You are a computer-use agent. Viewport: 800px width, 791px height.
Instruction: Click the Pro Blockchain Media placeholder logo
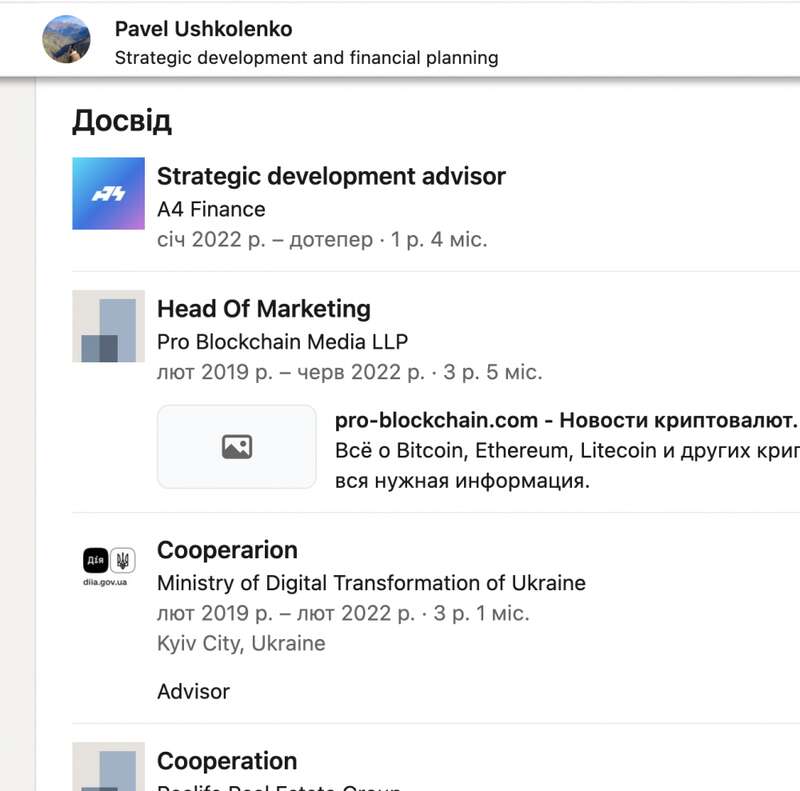[x=108, y=326]
